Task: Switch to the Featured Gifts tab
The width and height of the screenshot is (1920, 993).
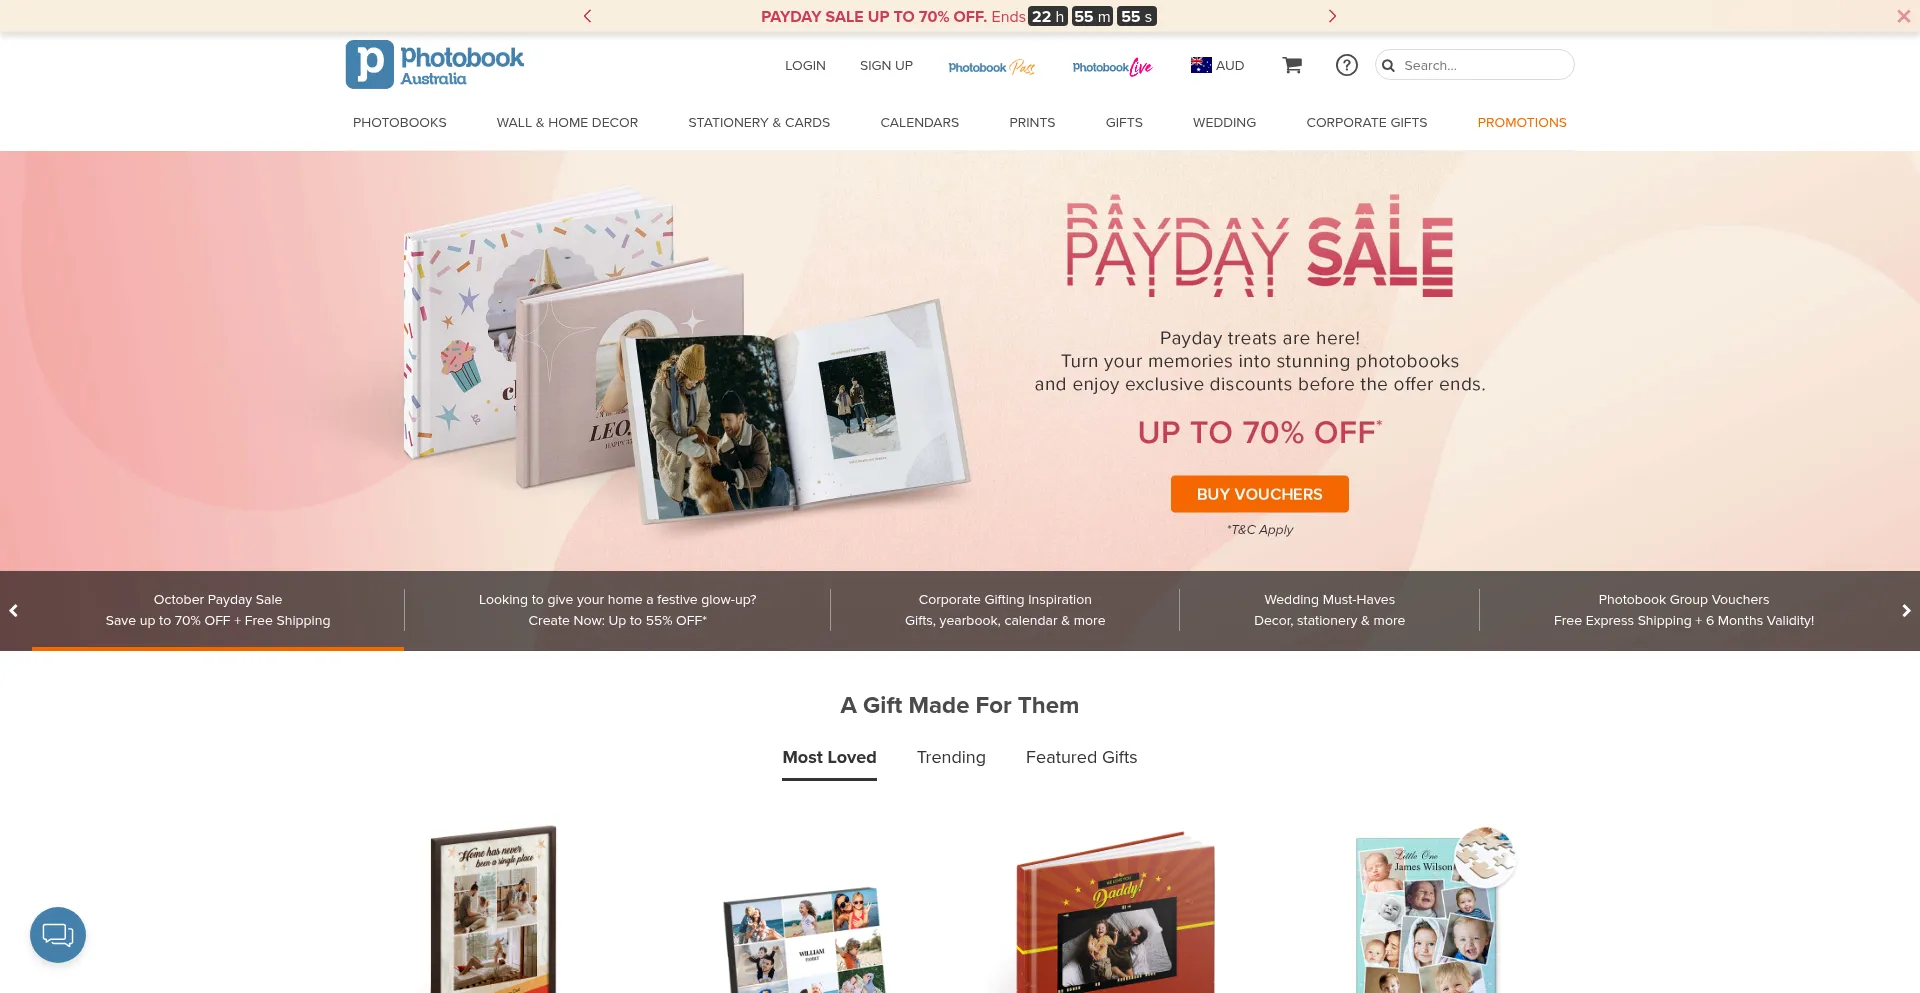Action: point(1081,757)
